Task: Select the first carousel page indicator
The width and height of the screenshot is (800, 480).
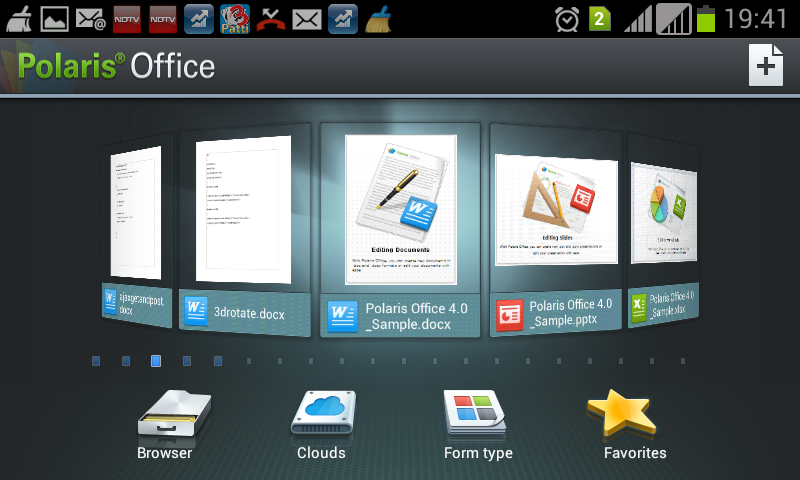Action: pos(95,361)
